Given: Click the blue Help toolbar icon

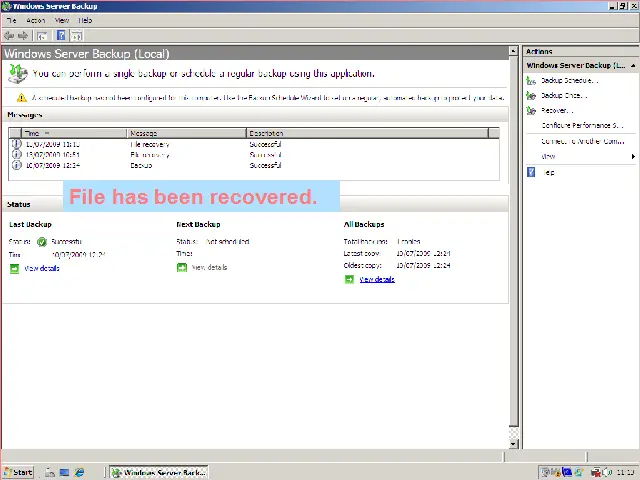Looking at the screenshot, I should click(61, 36).
